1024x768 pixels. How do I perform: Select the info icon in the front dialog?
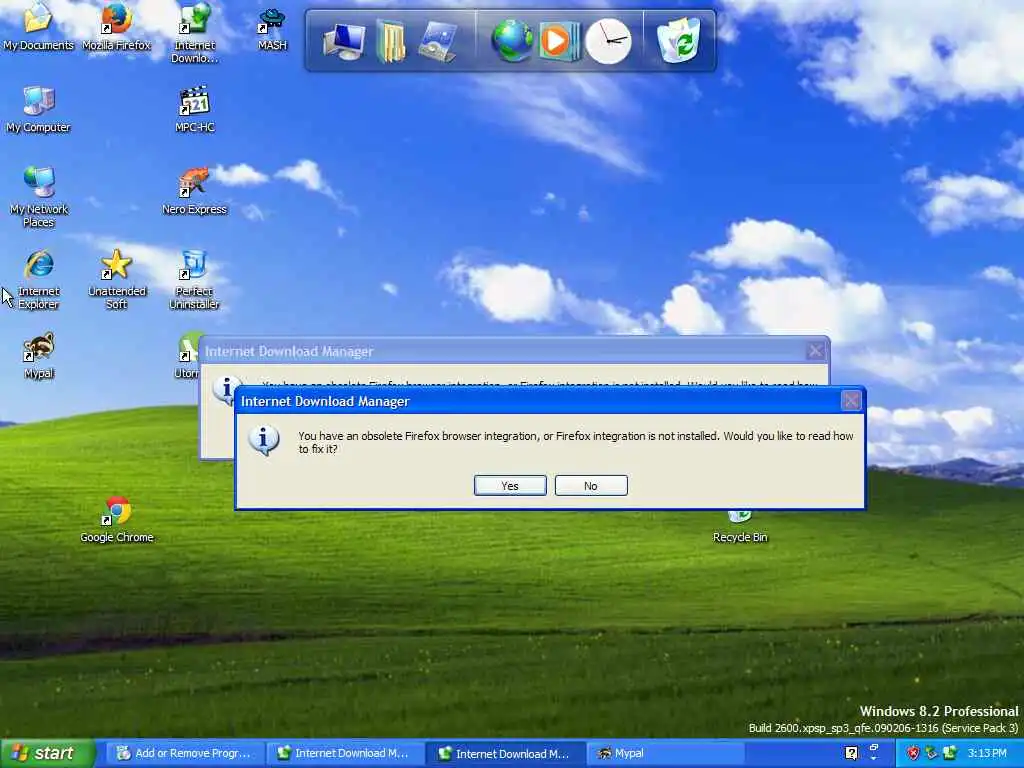click(x=264, y=440)
